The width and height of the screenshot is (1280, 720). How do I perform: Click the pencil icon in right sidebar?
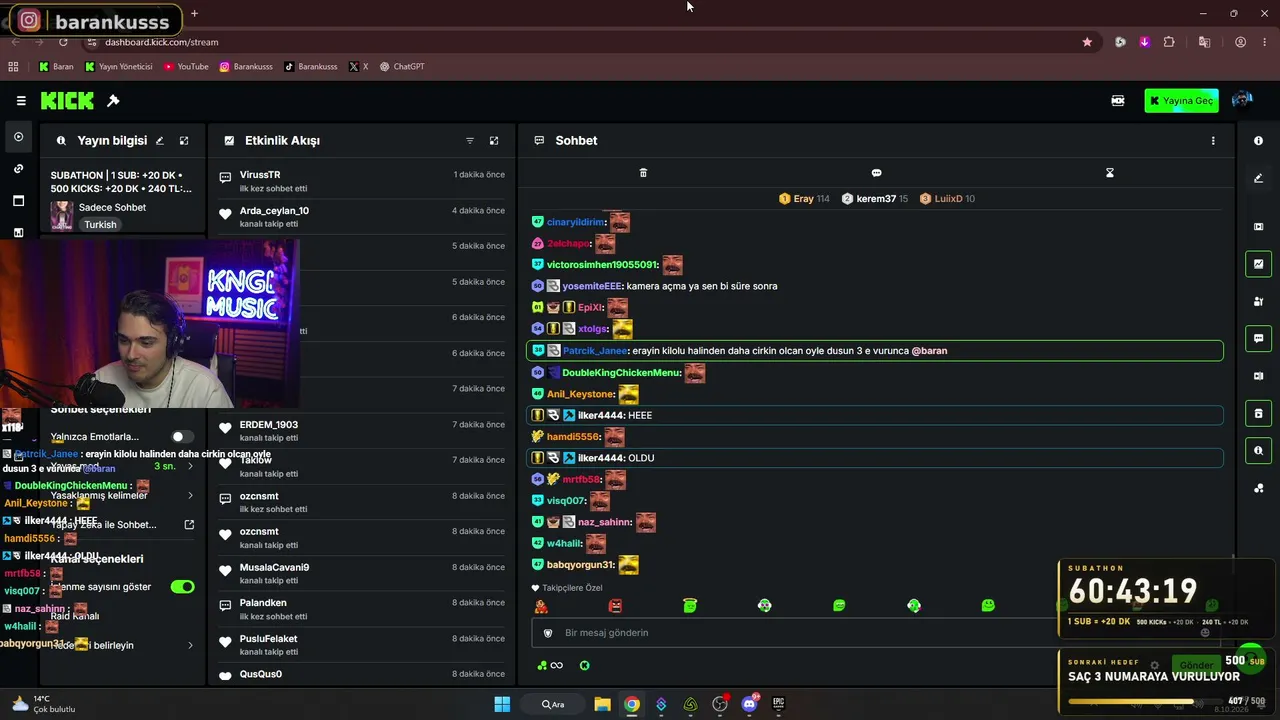tap(1258, 178)
